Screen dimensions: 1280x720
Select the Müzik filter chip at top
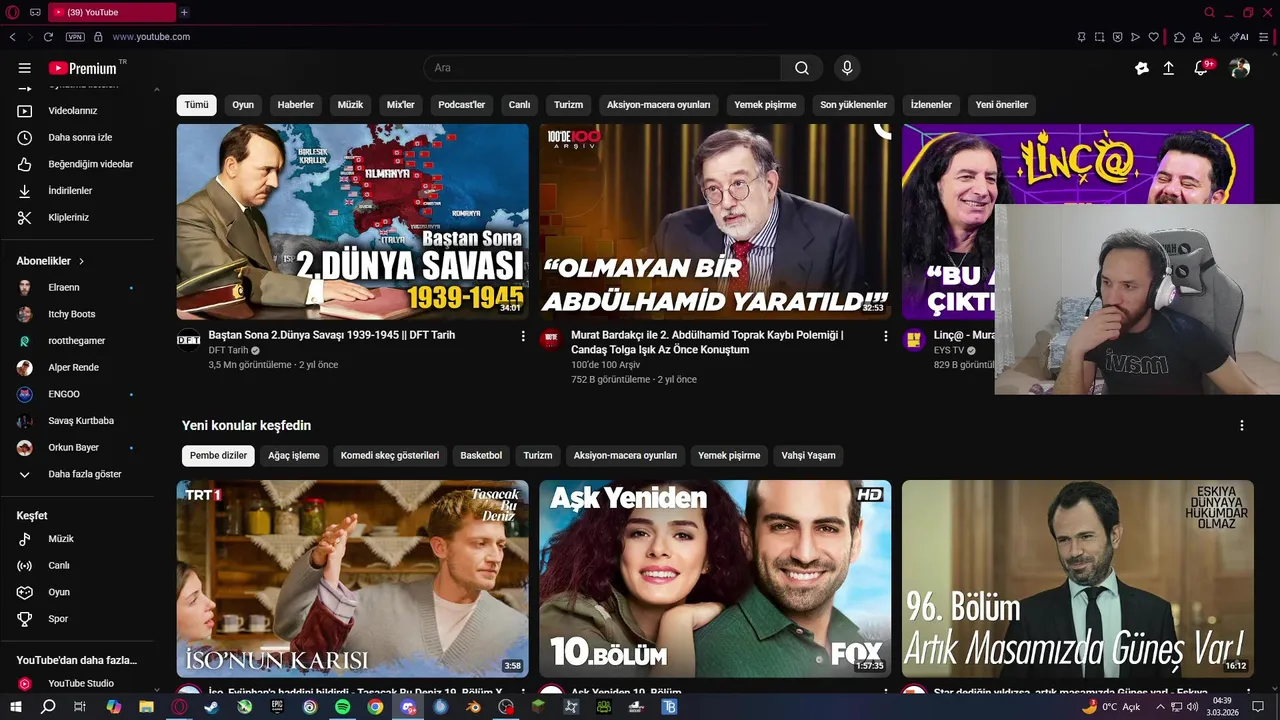[350, 104]
